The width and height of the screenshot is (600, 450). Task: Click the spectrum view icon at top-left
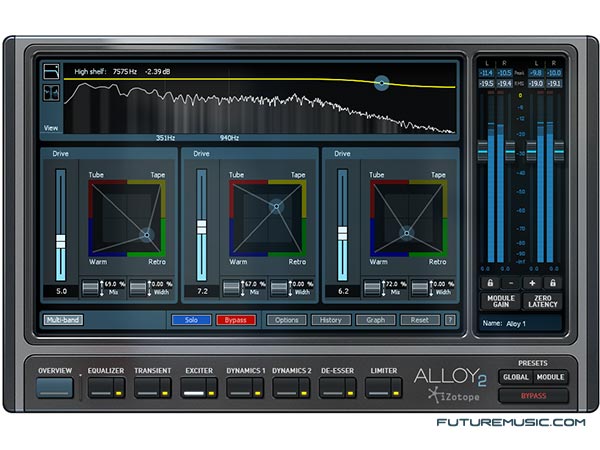[51, 72]
